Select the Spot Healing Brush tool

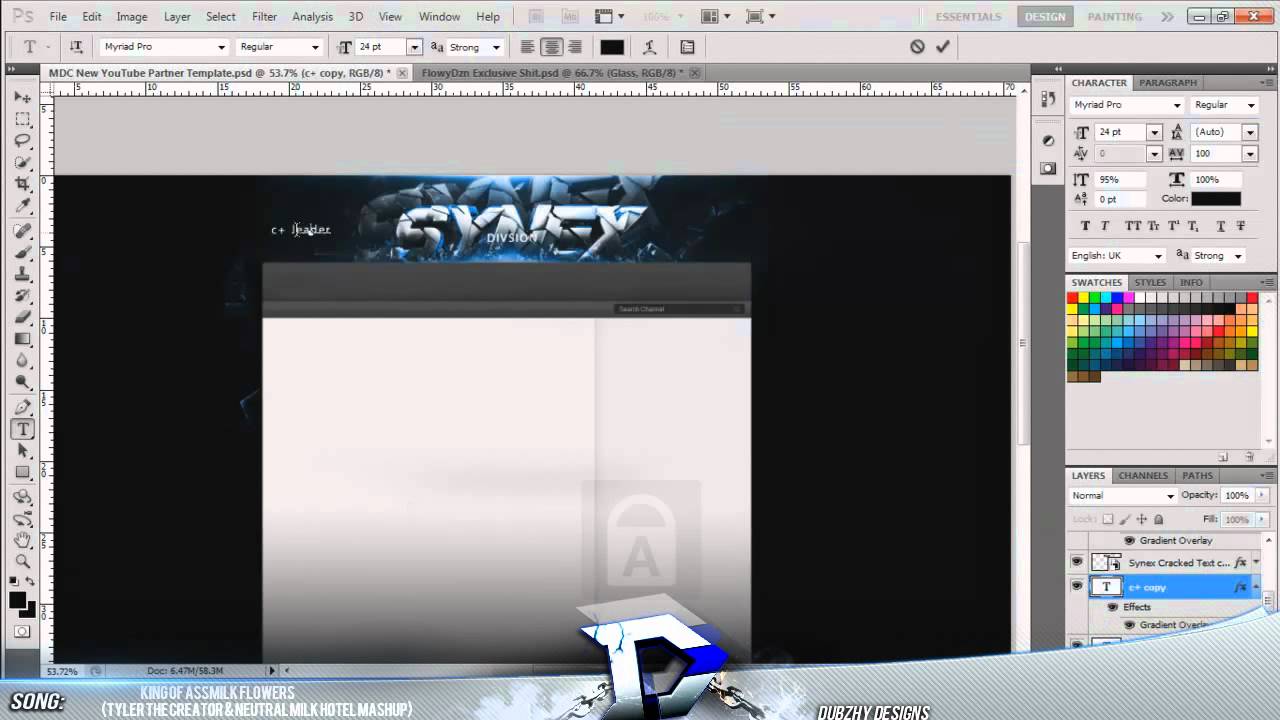[22, 231]
